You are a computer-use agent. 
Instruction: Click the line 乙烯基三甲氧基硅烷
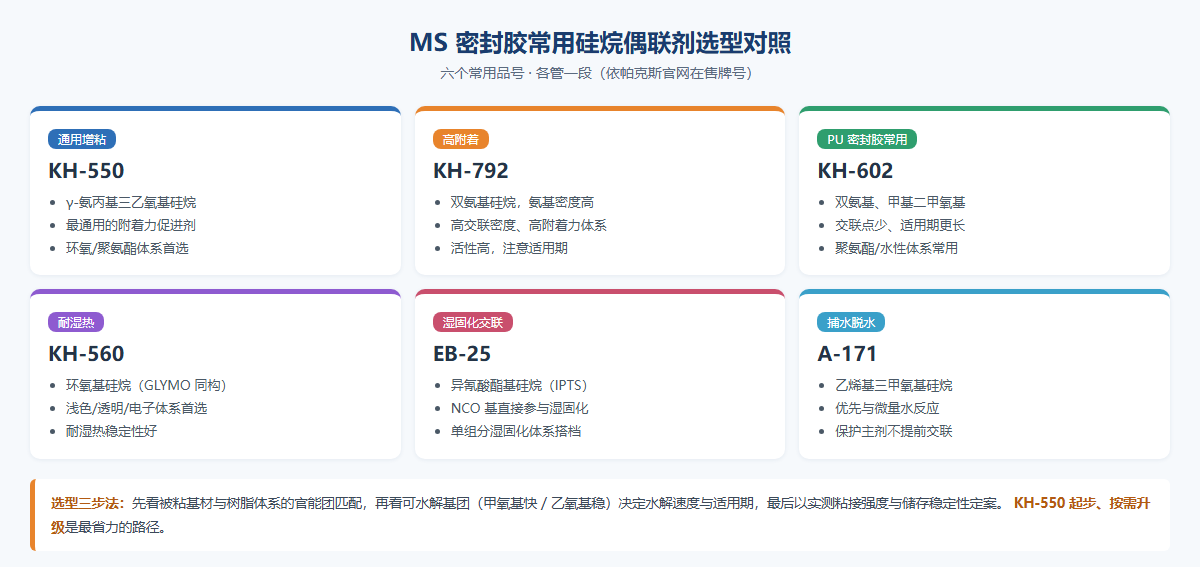[x=894, y=385]
